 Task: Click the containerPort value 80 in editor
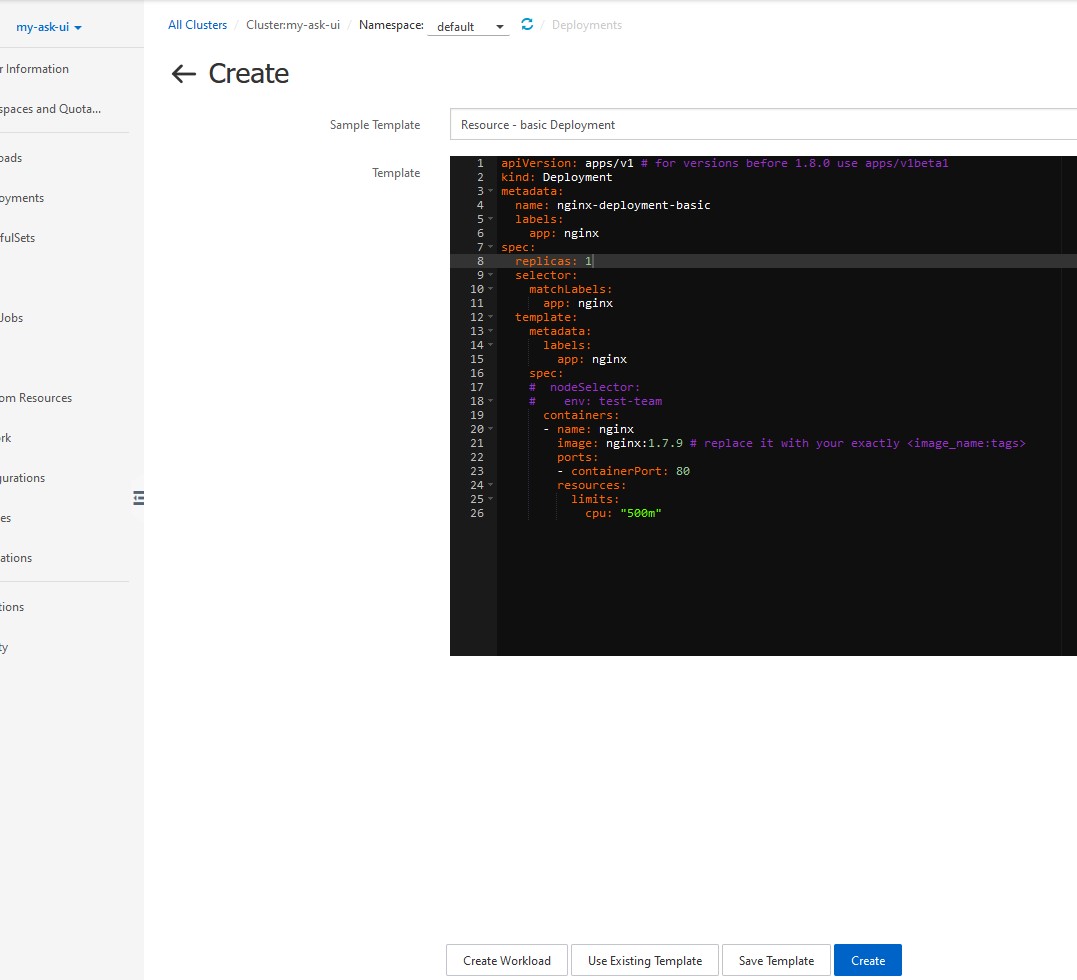pos(682,471)
